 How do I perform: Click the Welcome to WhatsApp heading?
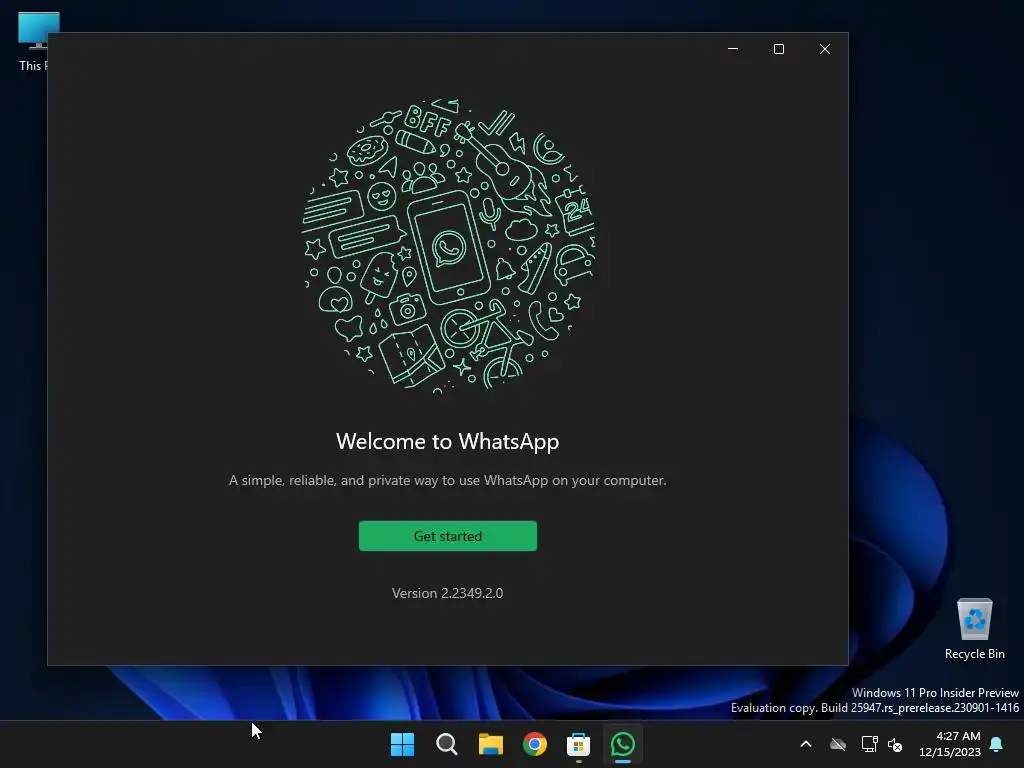click(x=447, y=441)
